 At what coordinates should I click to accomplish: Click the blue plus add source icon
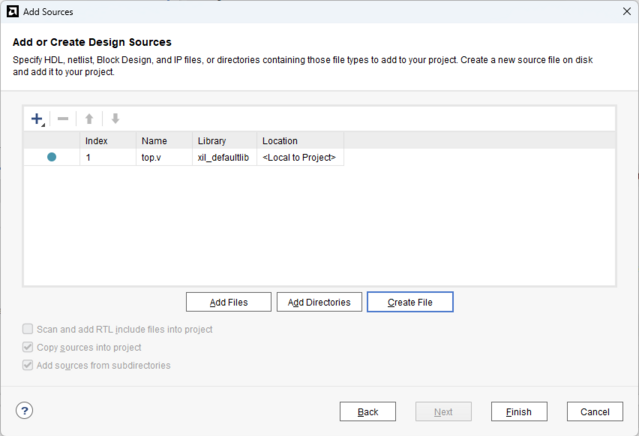coord(37,119)
